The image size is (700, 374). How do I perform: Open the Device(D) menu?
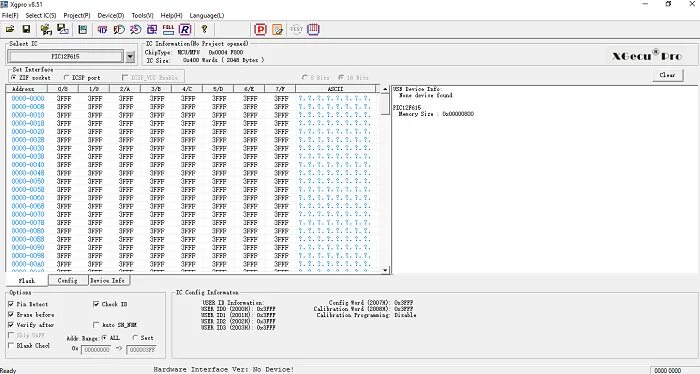point(111,15)
